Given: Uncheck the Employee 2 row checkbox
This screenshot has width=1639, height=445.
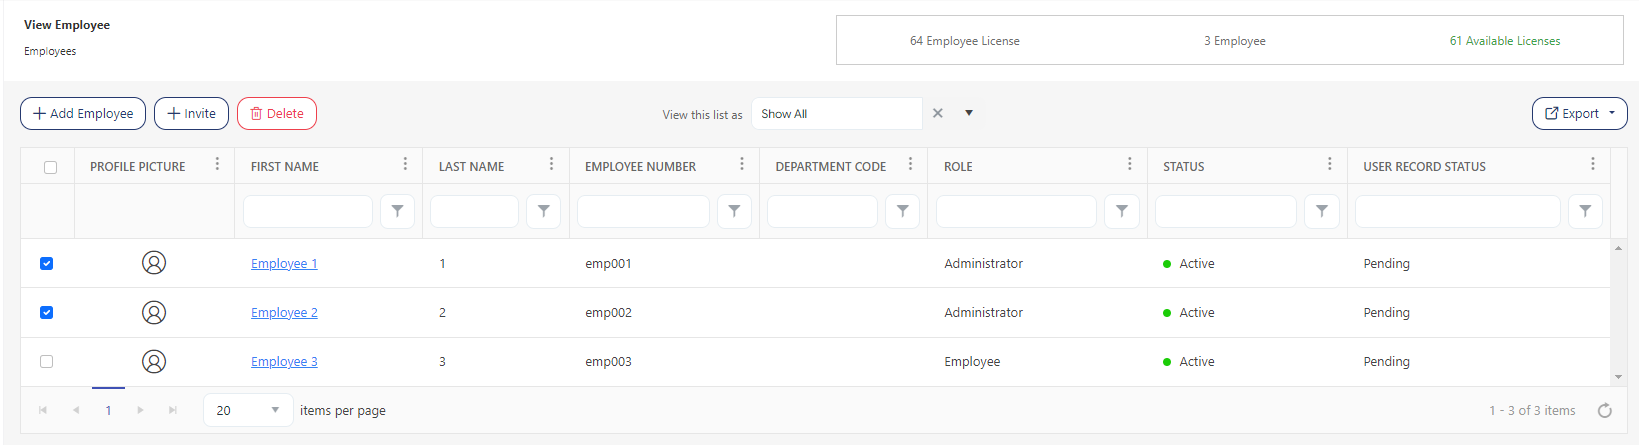Looking at the screenshot, I should [47, 313].
